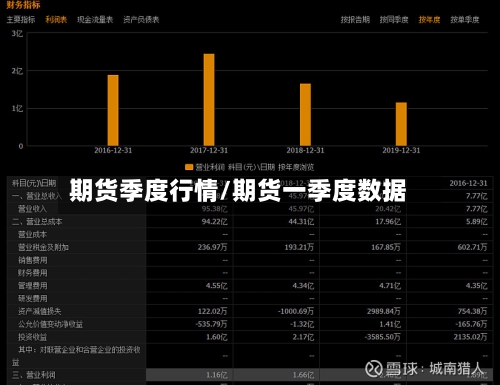Viewport: 500px width, 385px height.
Task: Click the 1亿 y-axis label
Action: (x=17, y=109)
